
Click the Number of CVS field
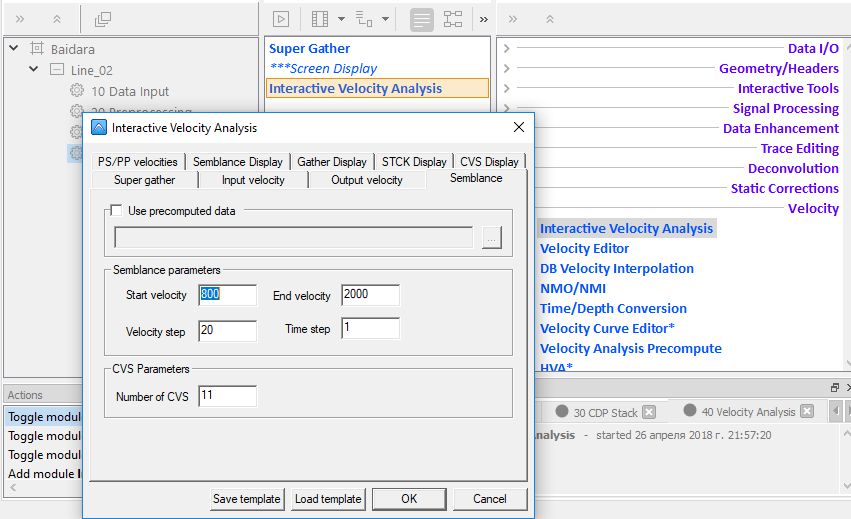(x=227, y=396)
